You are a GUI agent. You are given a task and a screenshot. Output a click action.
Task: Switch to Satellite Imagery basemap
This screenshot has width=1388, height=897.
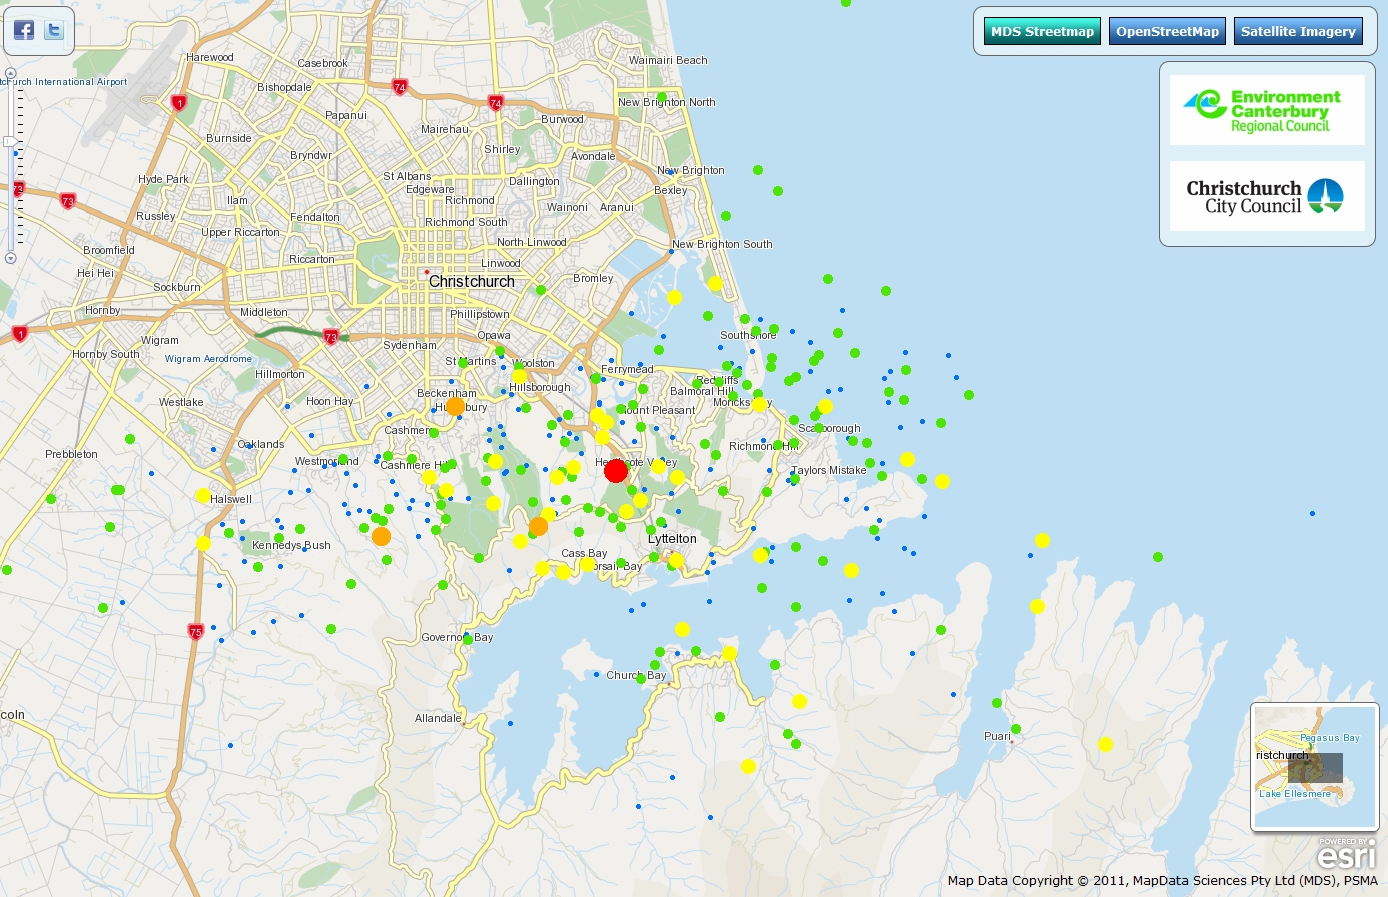(1298, 32)
